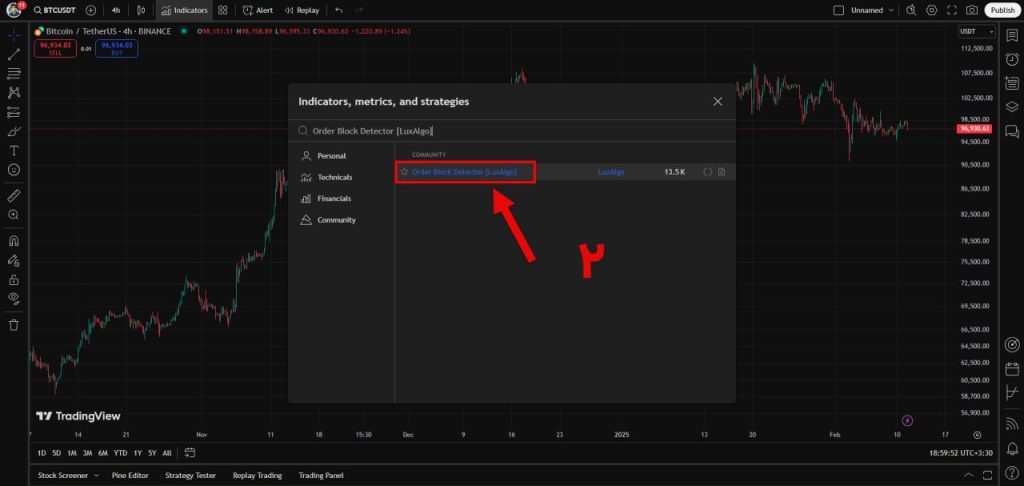1024x486 pixels.
Task: Open the Technicals category
Action: coord(335,178)
